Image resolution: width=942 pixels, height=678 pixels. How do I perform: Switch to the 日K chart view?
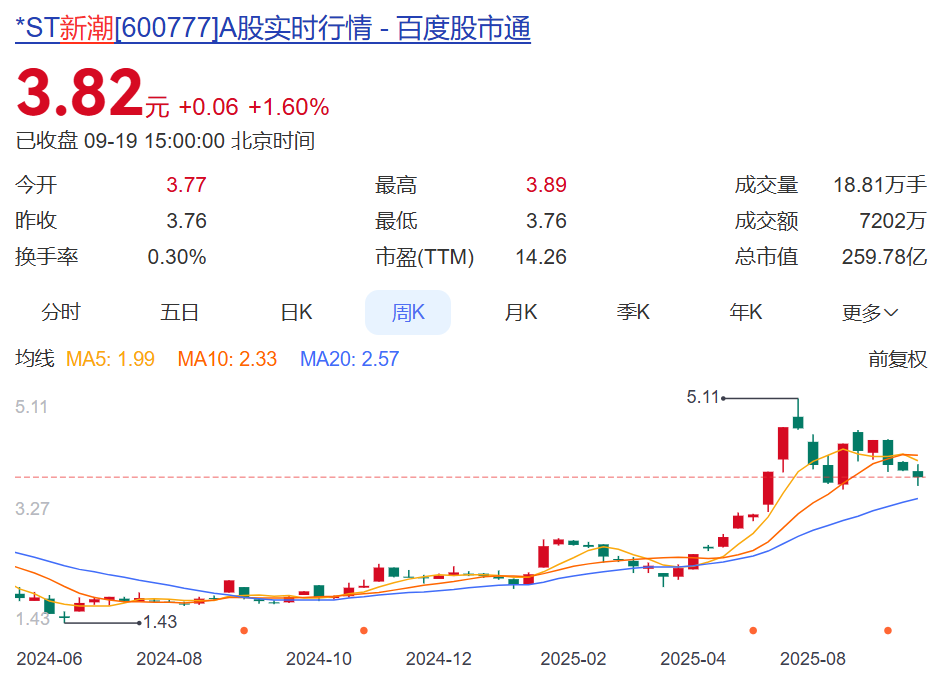[x=296, y=312]
